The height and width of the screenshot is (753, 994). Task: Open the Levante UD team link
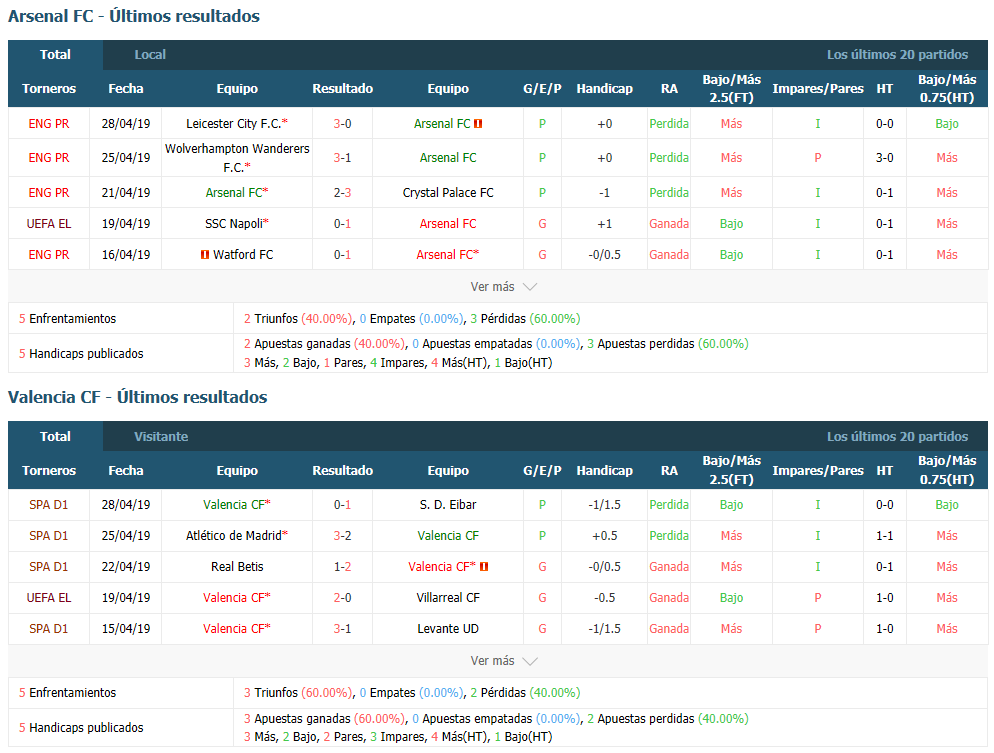pyautogui.click(x=448, y=629)
